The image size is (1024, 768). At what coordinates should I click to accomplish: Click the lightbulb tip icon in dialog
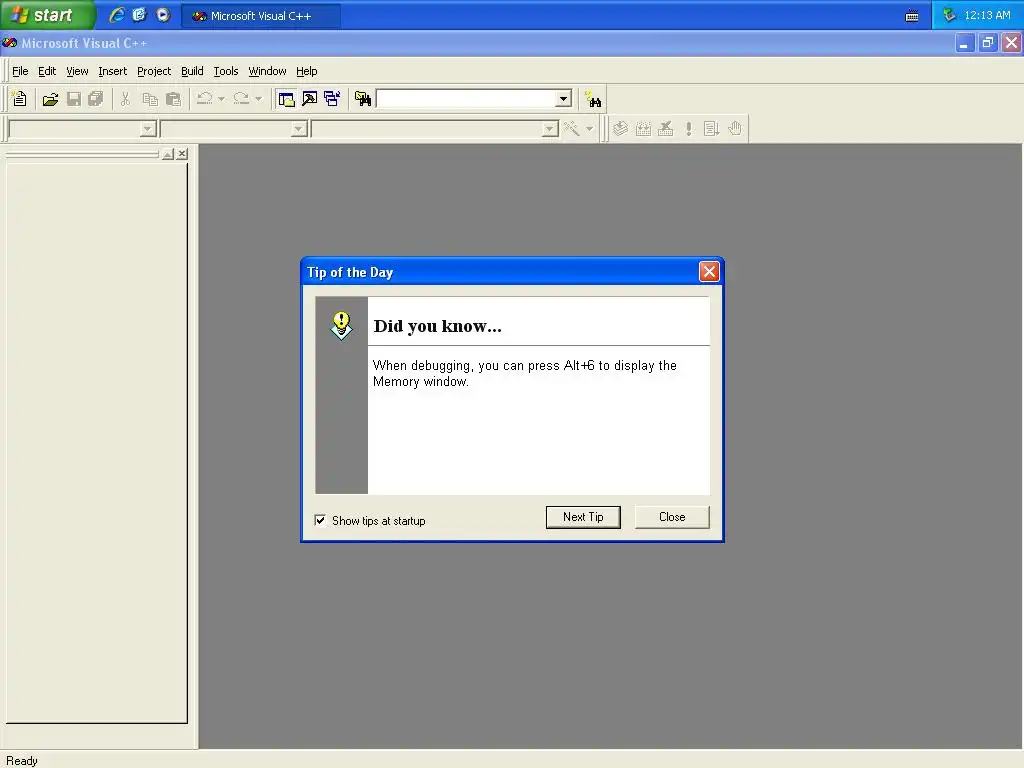[341, 325]
